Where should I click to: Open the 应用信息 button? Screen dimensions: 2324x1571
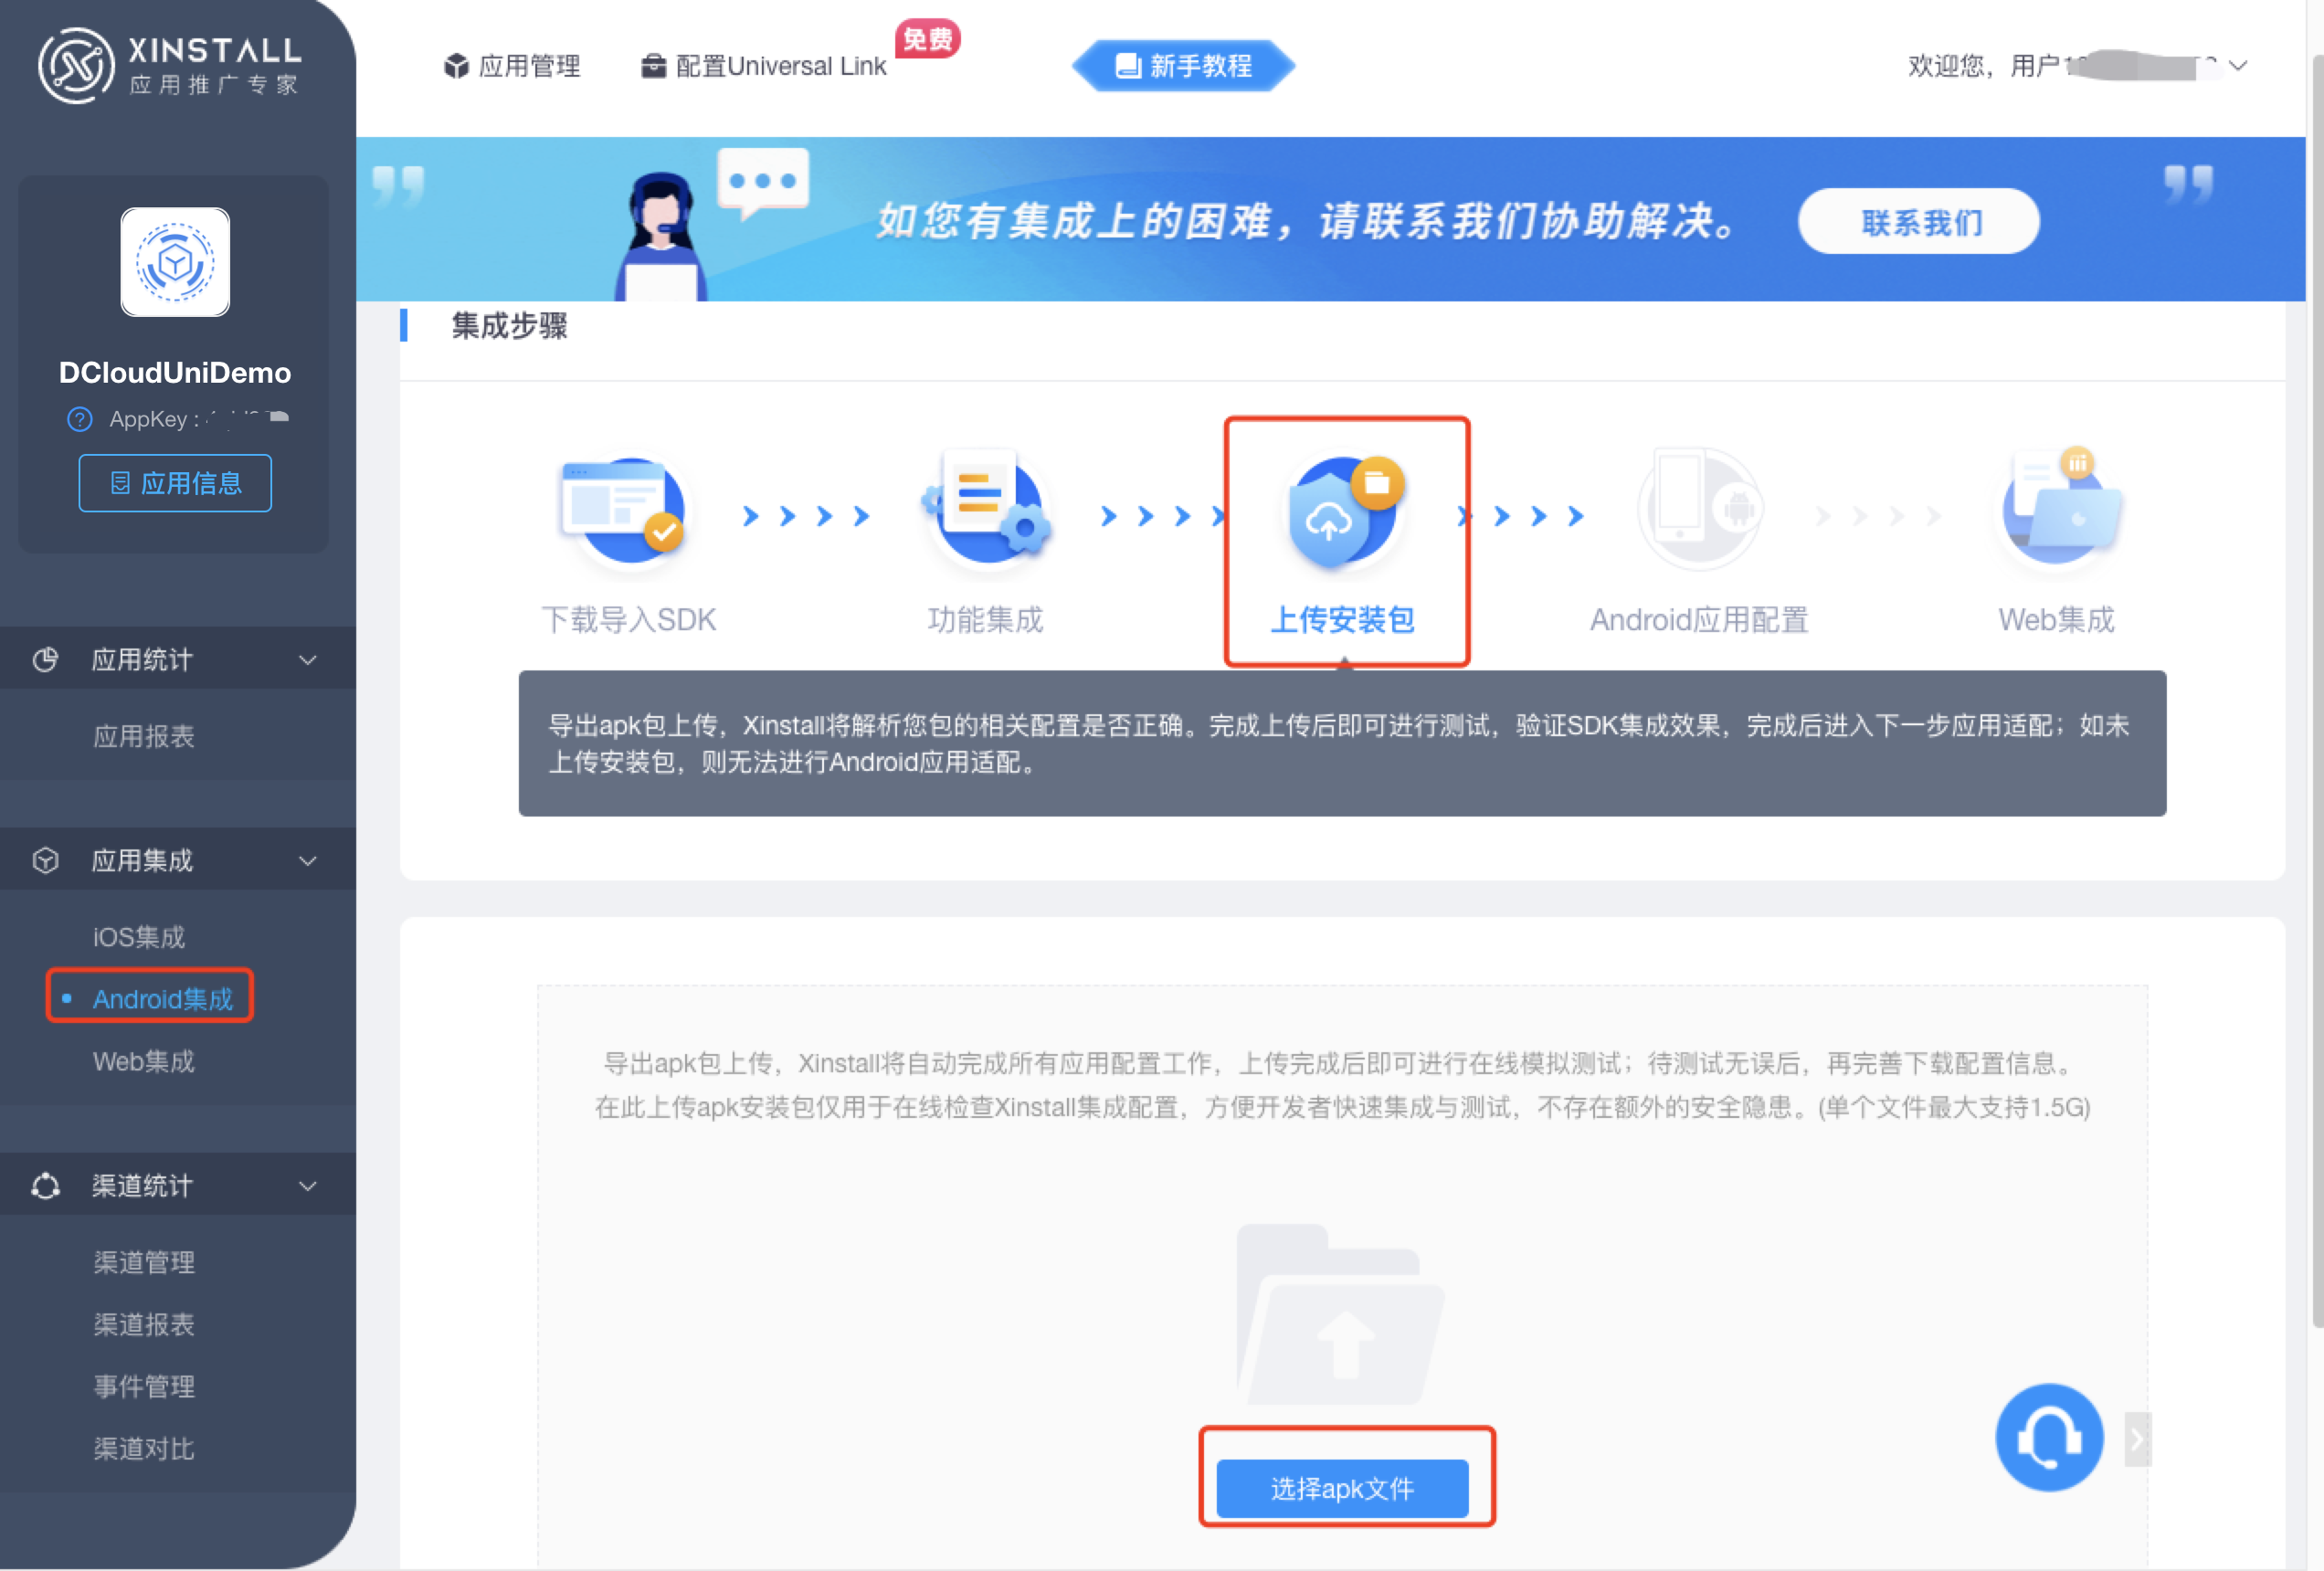click(175, 483)
